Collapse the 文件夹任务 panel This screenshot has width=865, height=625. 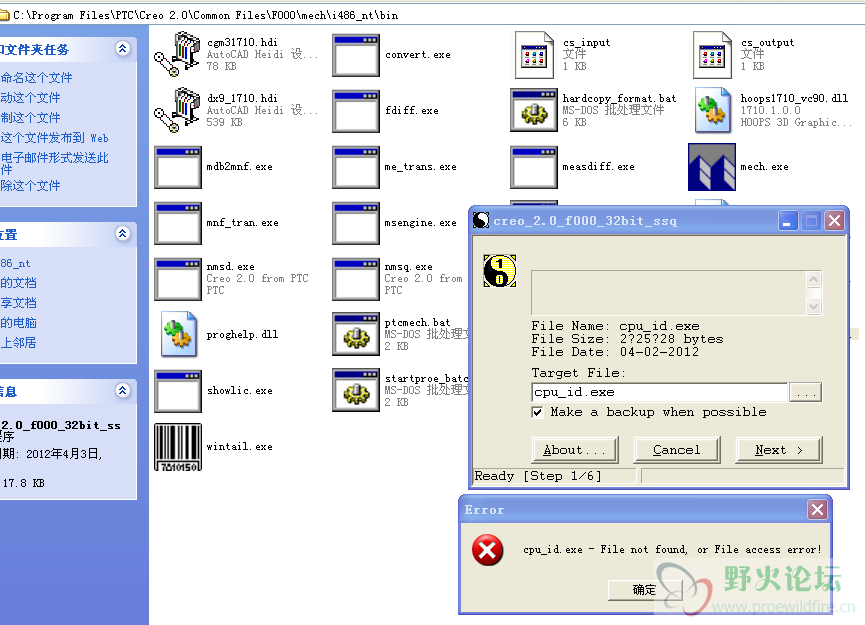coord(122,49)
